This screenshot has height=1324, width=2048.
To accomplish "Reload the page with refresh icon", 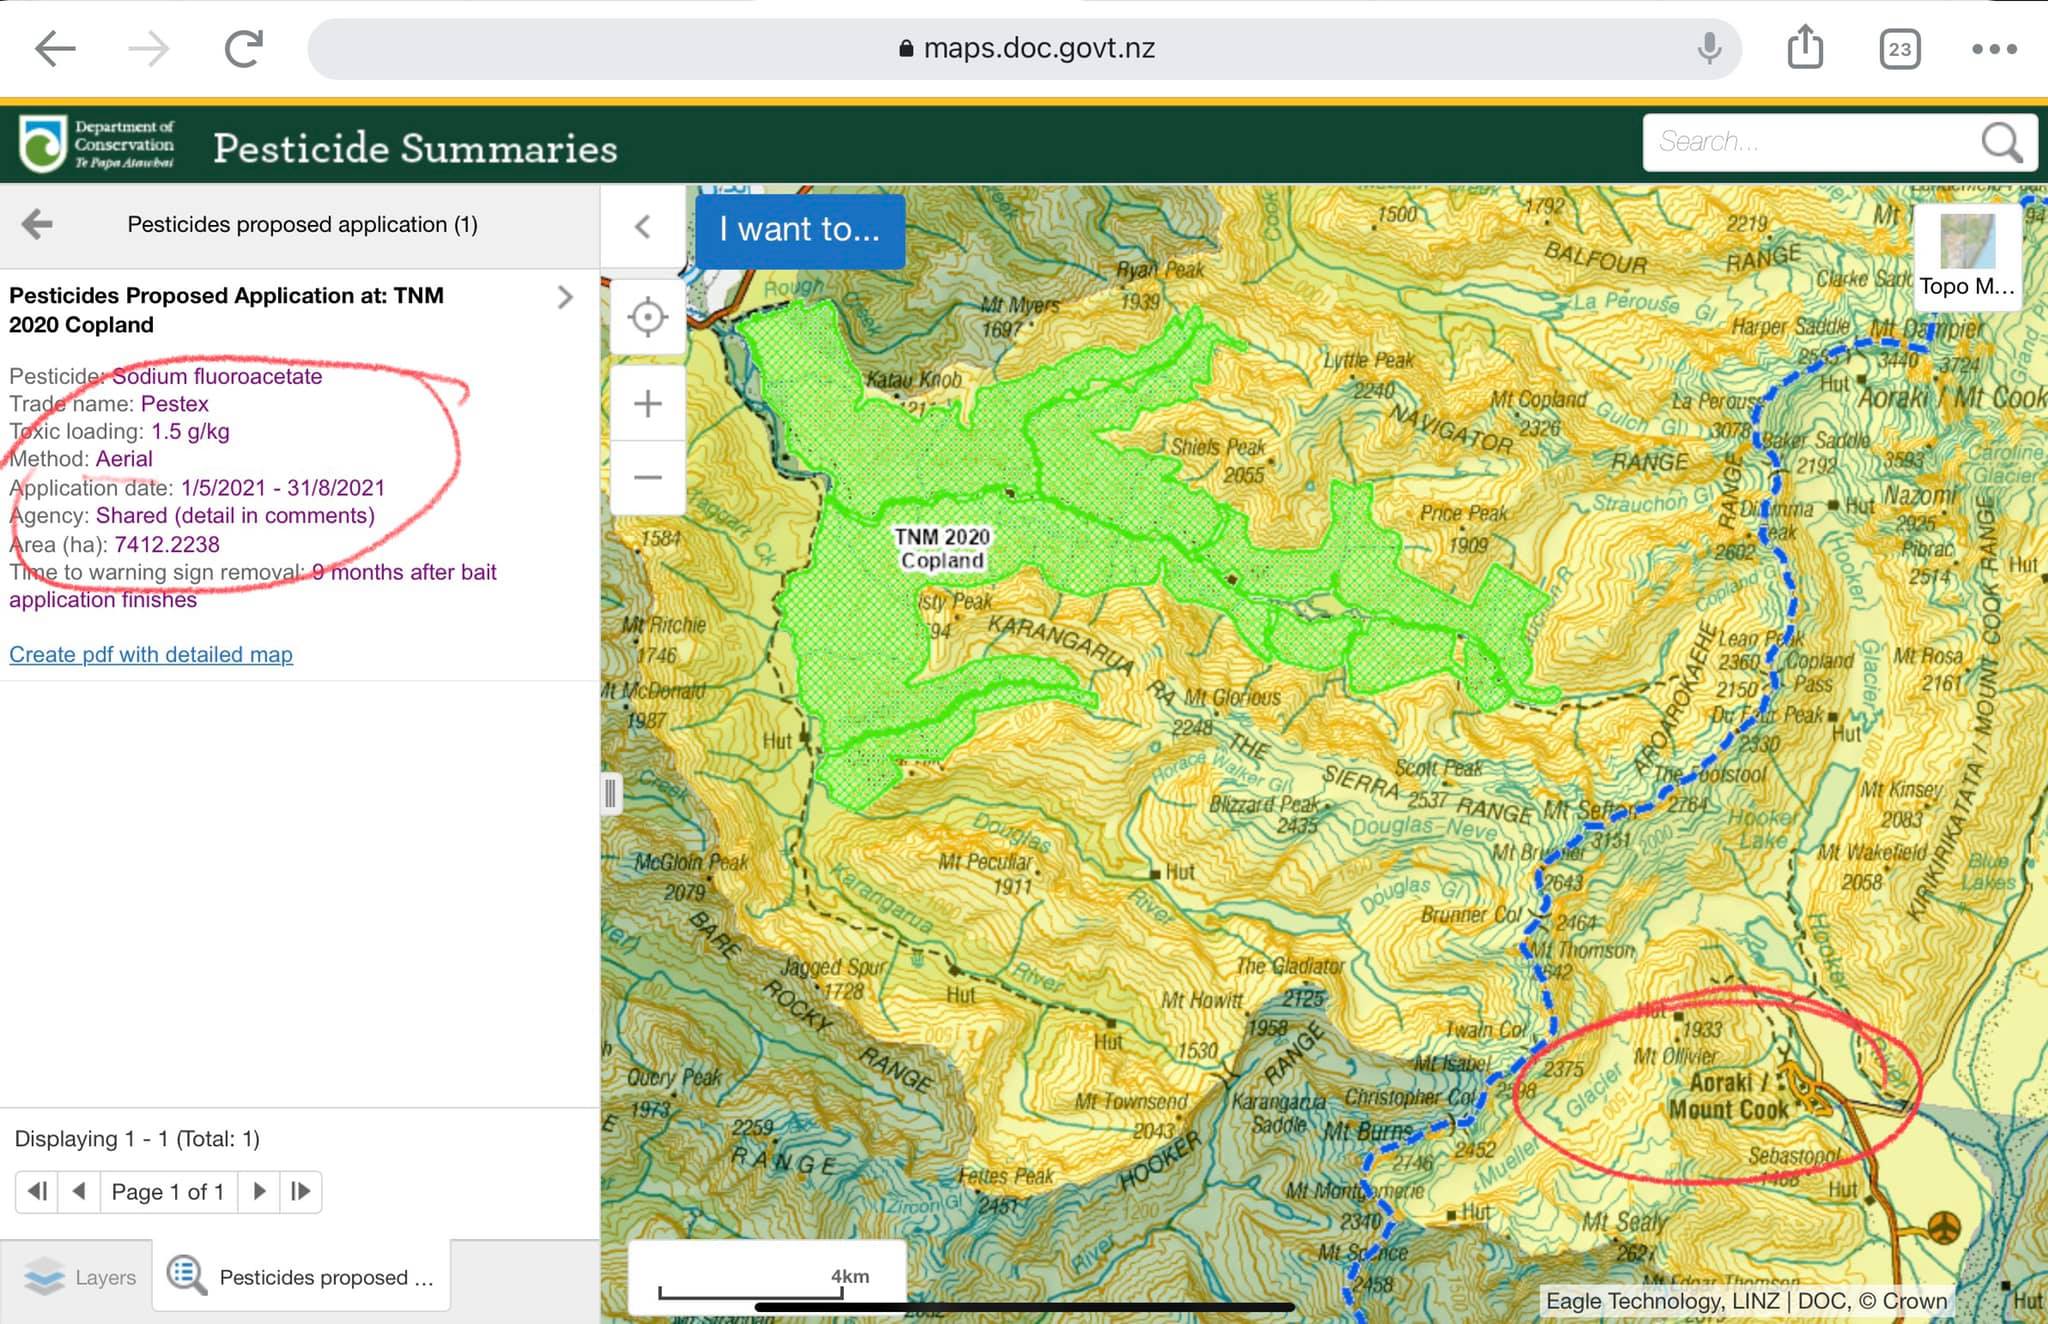I will pyautogui.click(x=243, y=48).
